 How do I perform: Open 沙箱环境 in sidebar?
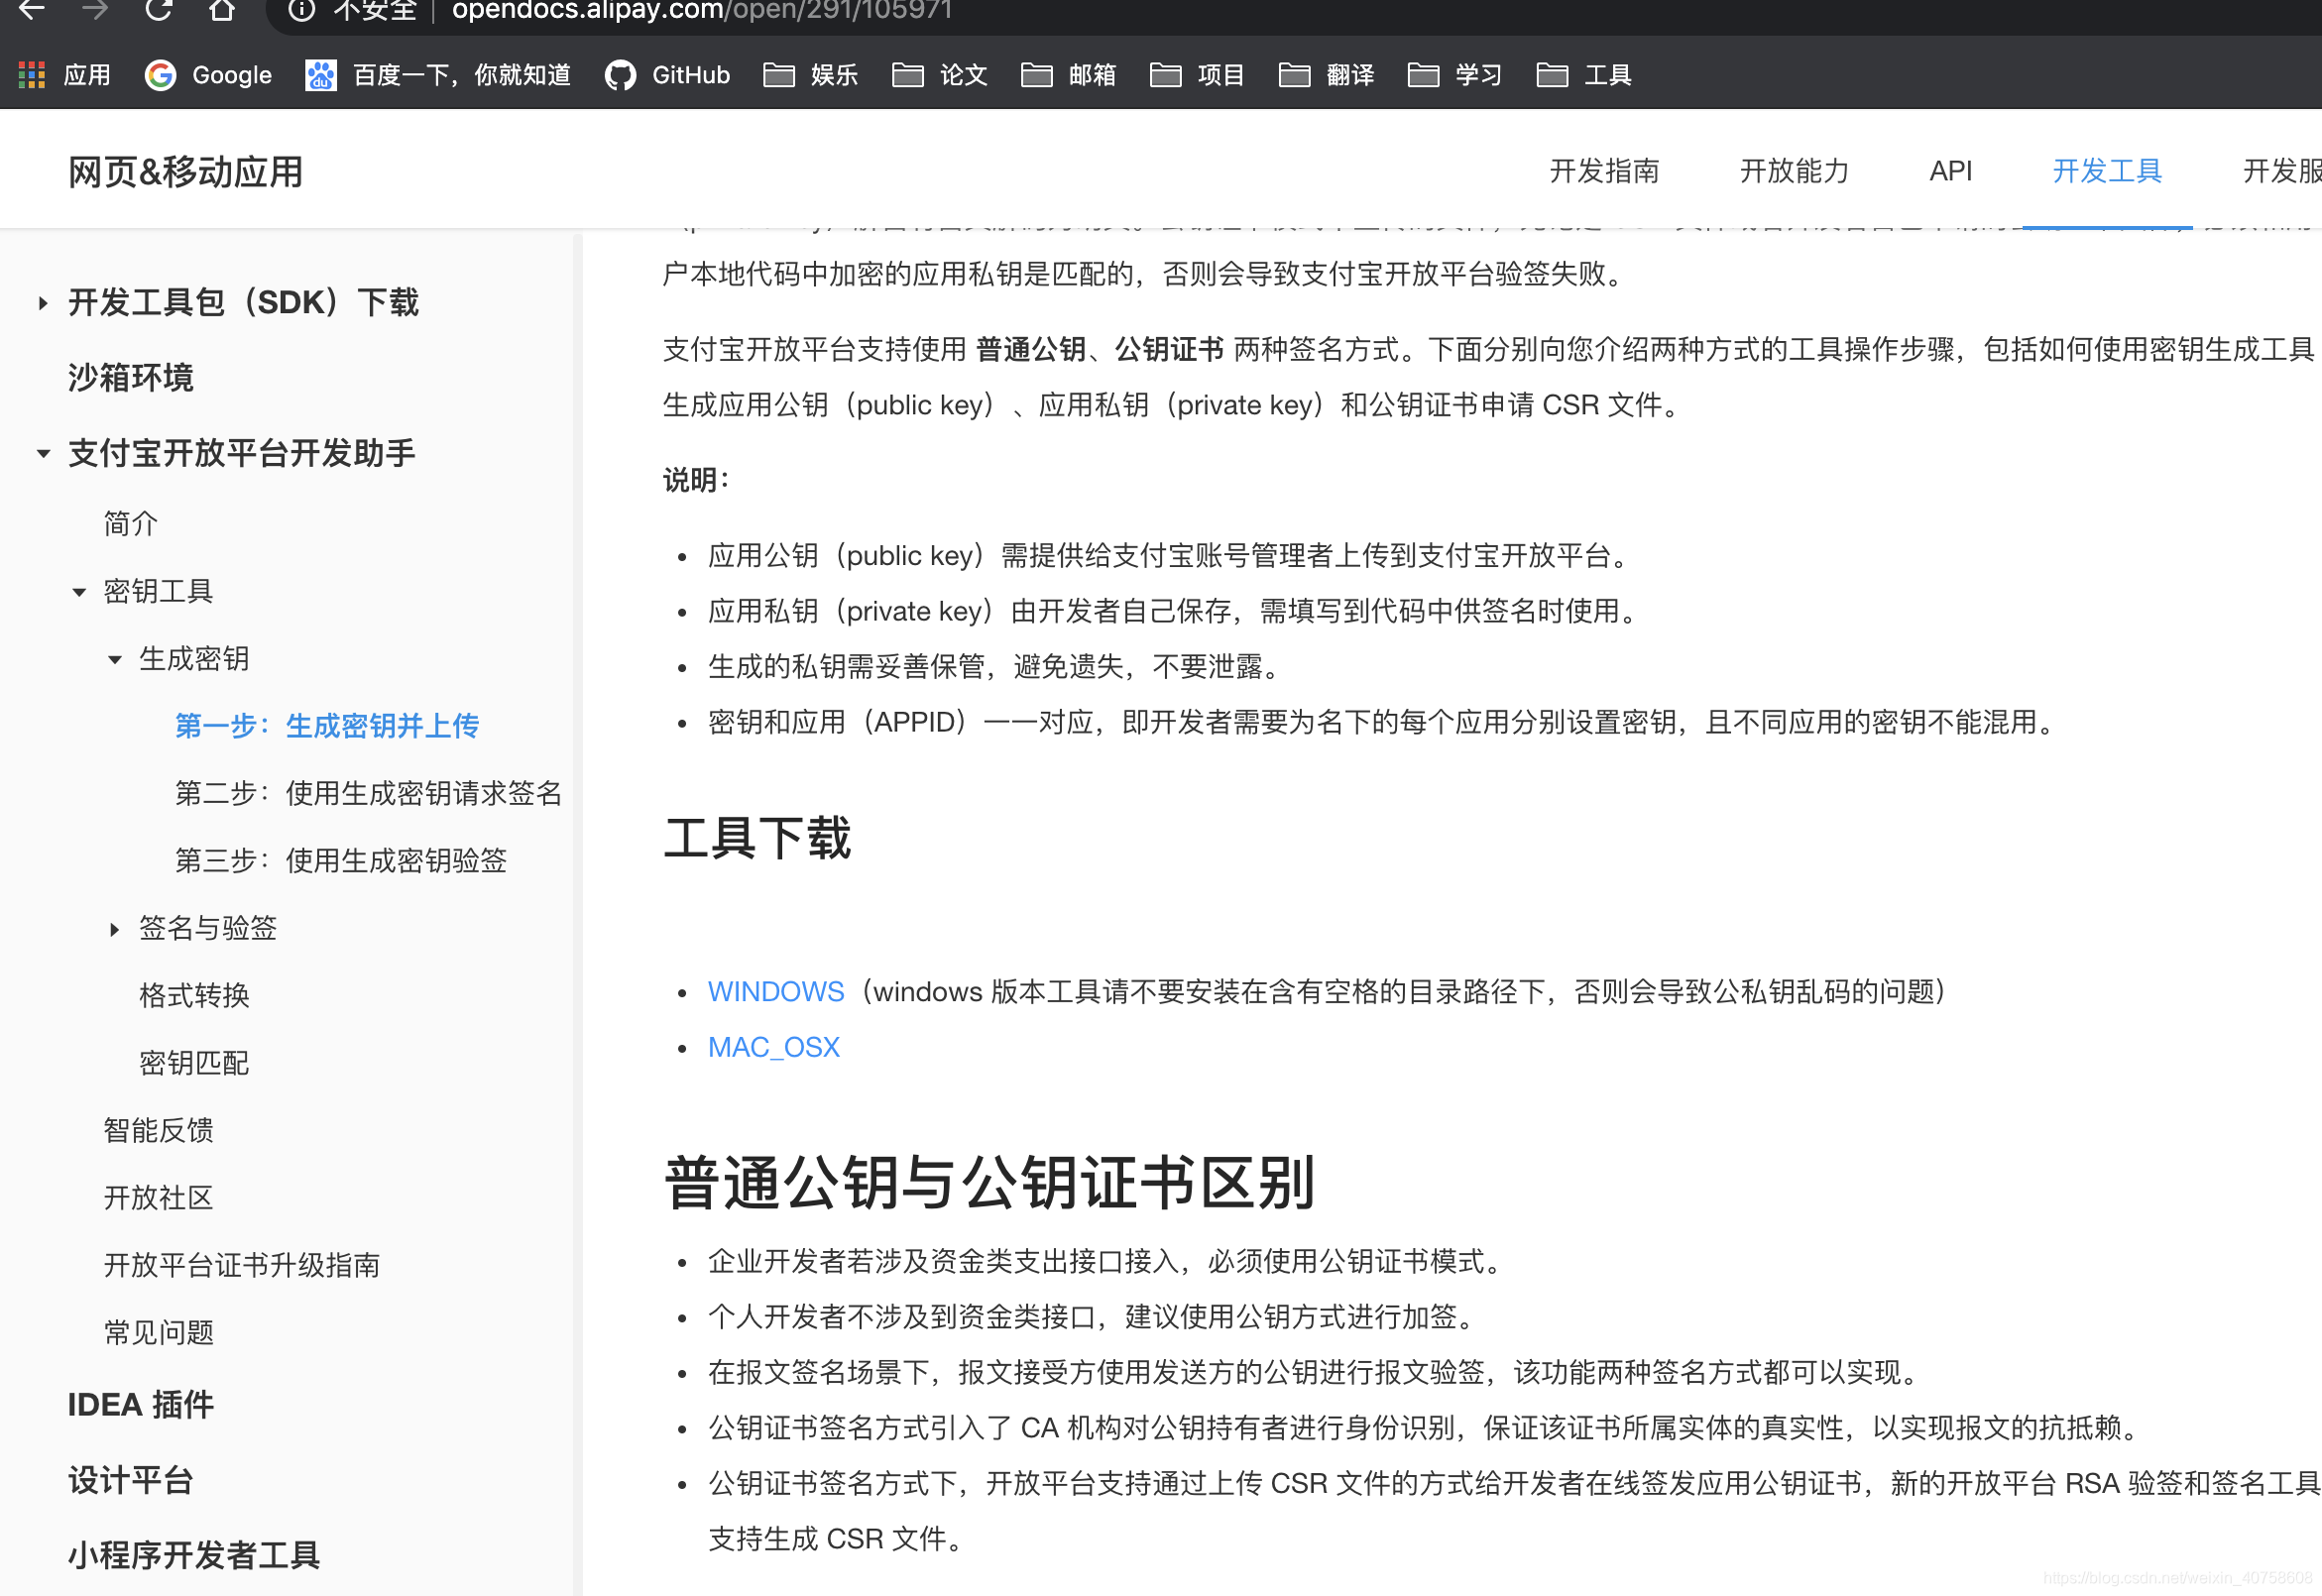pos(130,378)
